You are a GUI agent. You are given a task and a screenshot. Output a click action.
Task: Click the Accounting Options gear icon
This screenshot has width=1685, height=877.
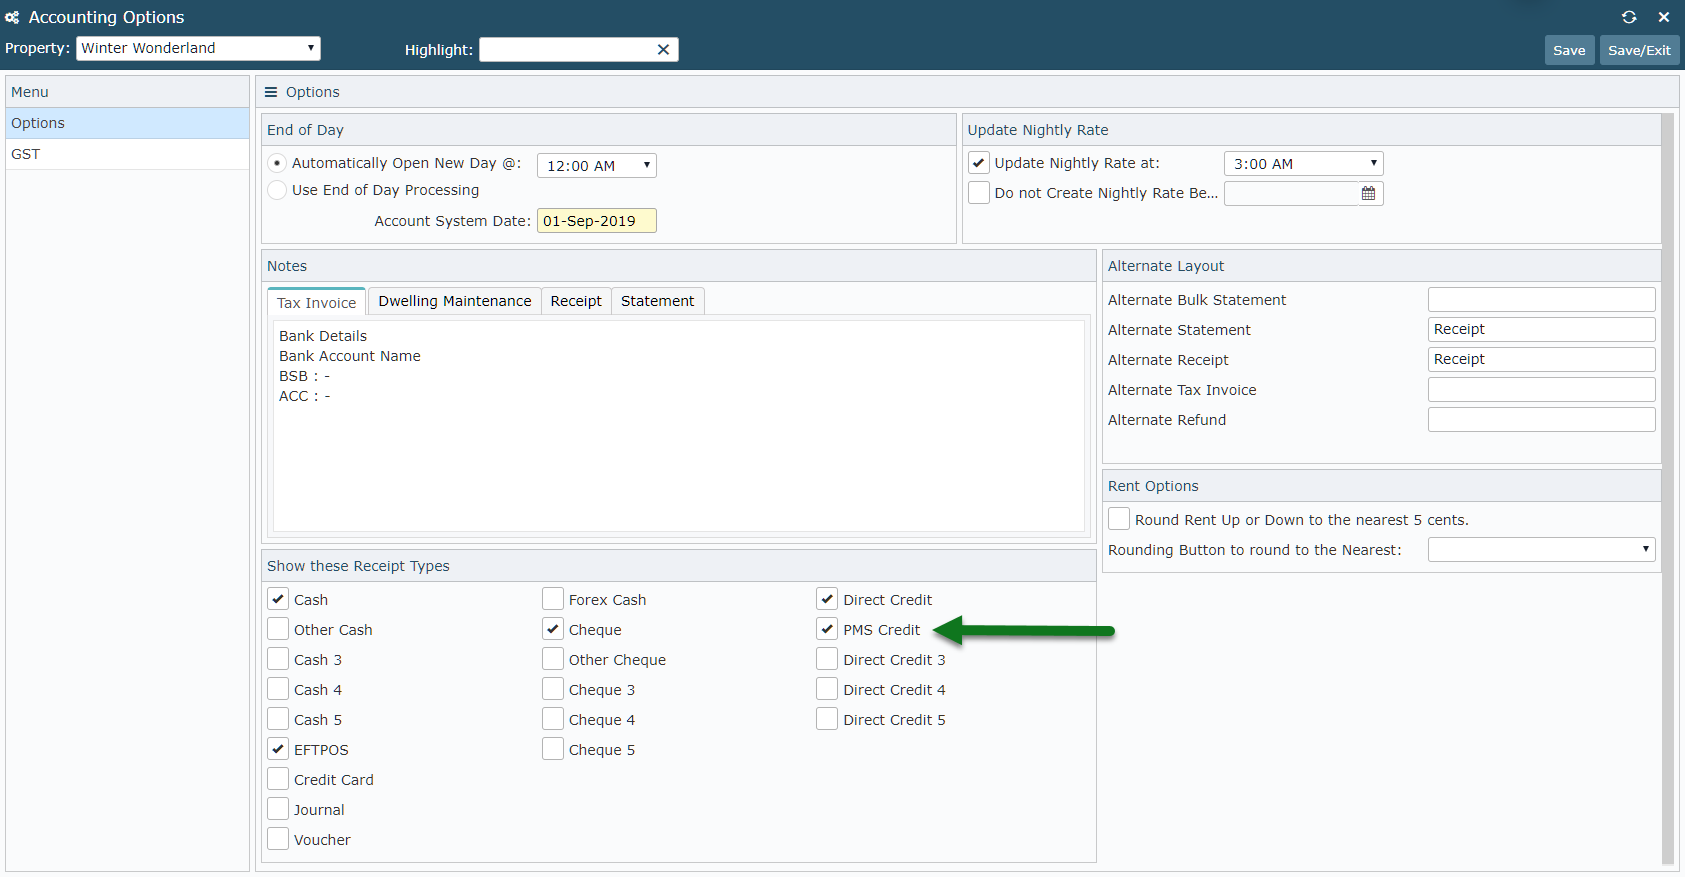coord(12,17)
